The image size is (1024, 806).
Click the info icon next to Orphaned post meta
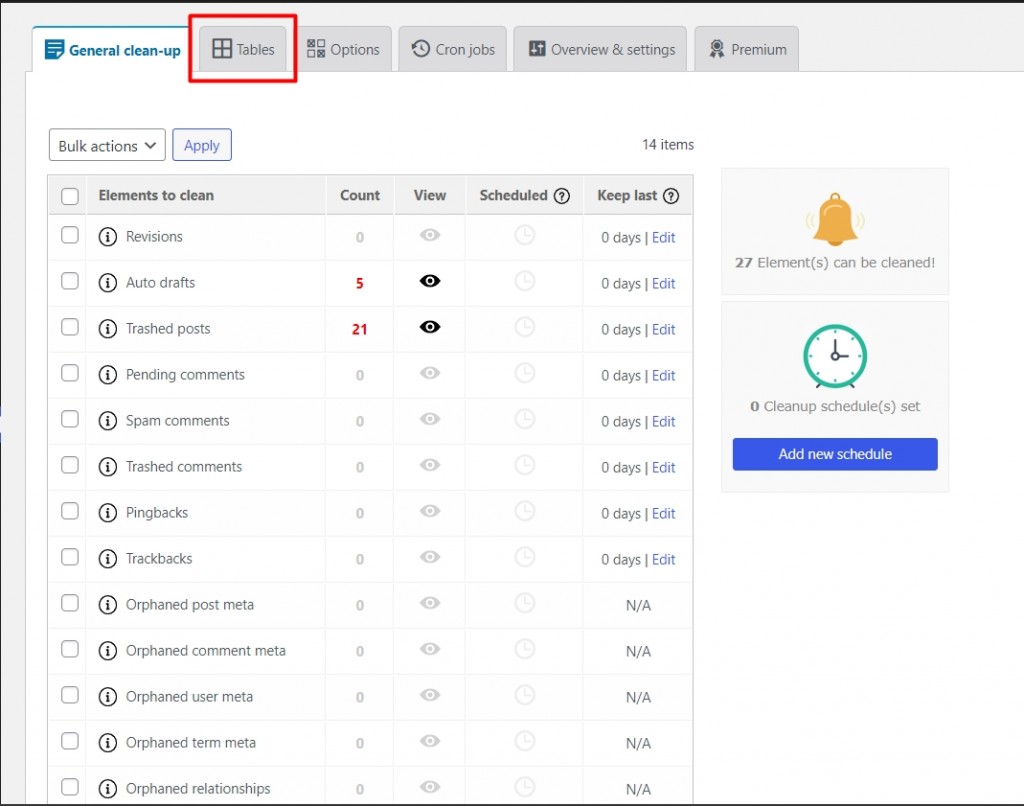[x=108, y=605]
